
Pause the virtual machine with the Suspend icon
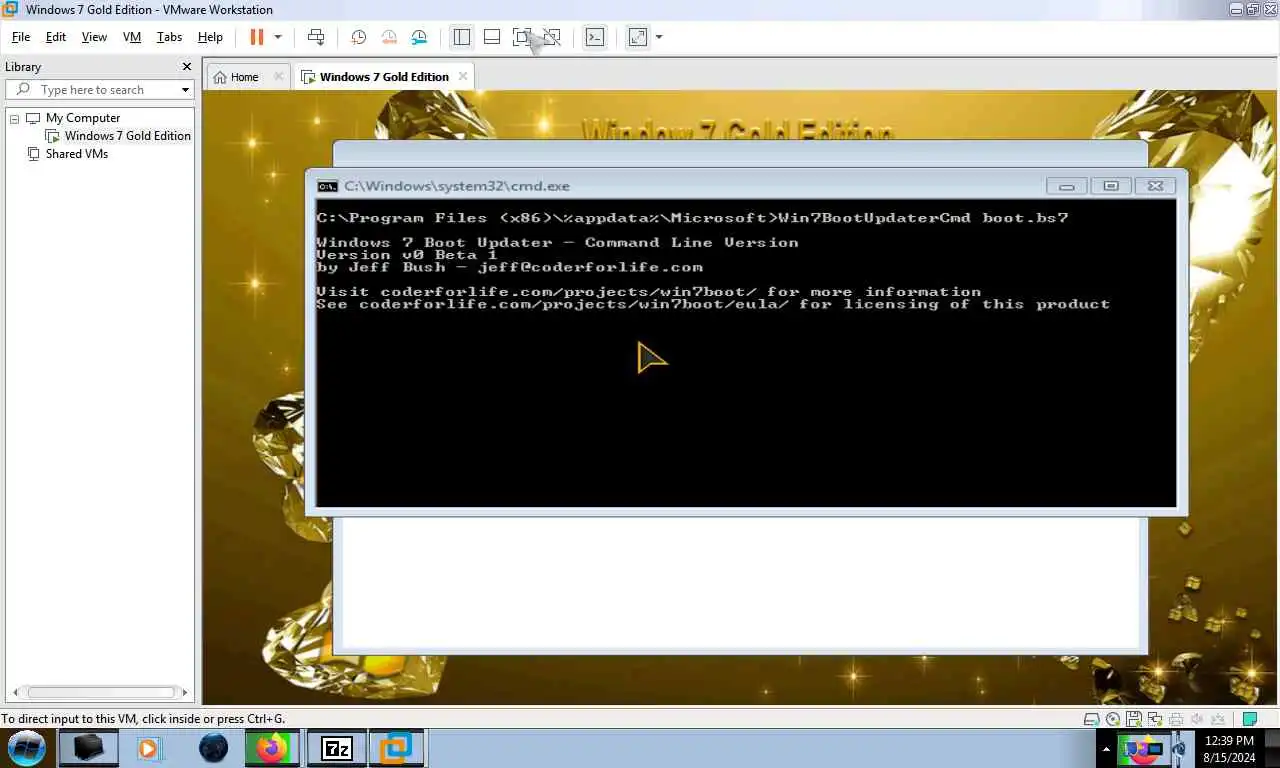pyautogui.click(x=257, y=37)
